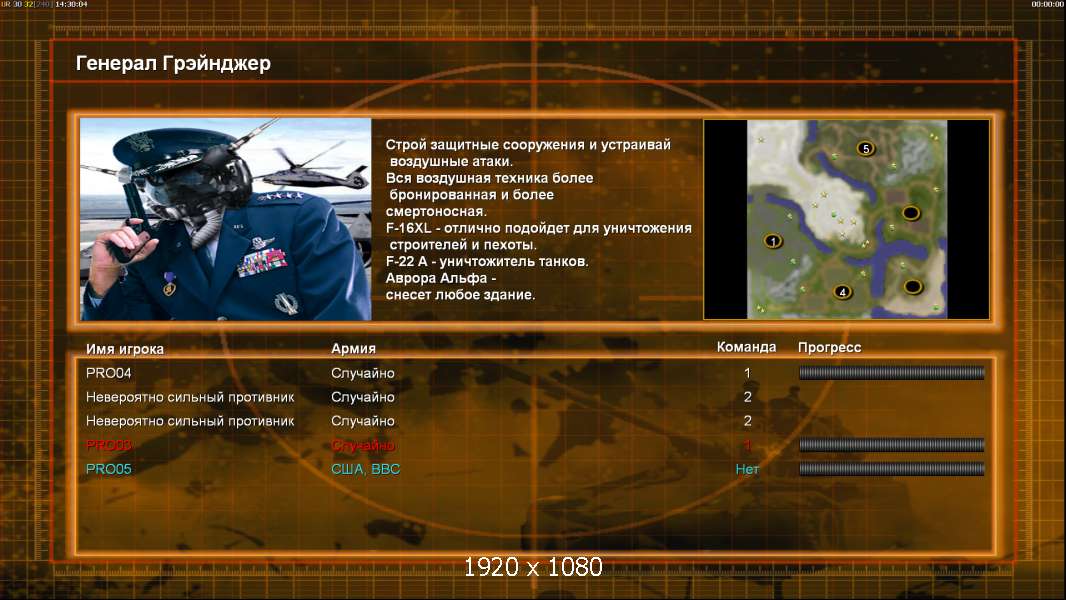Select the cyan player name PRO05
This screenshot has width=1066, height=600.
point(109,469)
